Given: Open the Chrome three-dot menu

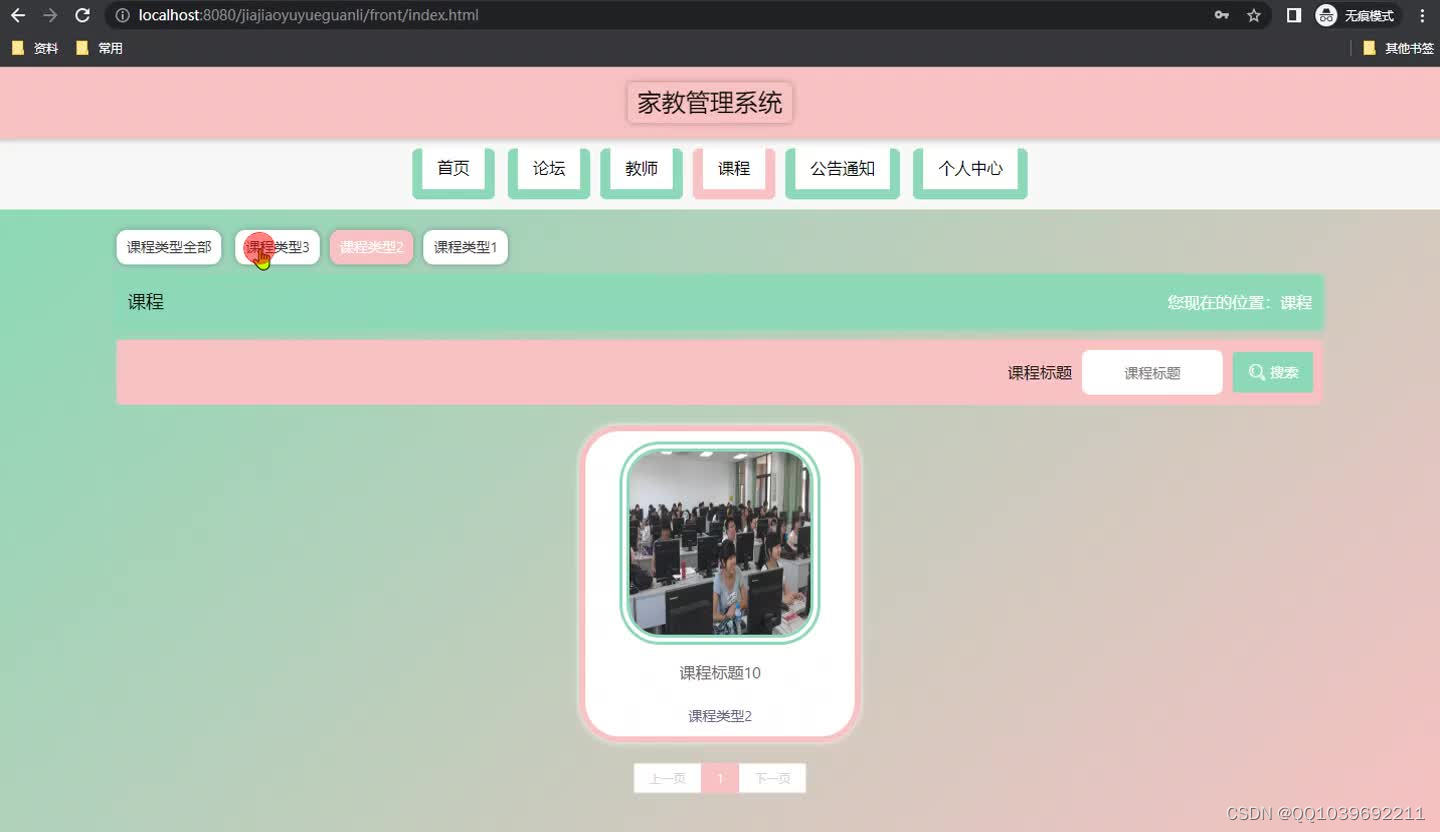Looking at the screenshot, I should [1422, 15].
